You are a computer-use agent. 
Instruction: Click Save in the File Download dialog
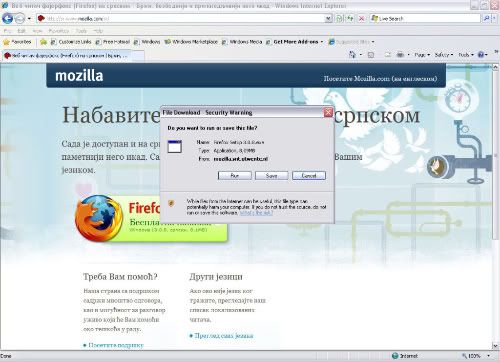coord(272,176)
